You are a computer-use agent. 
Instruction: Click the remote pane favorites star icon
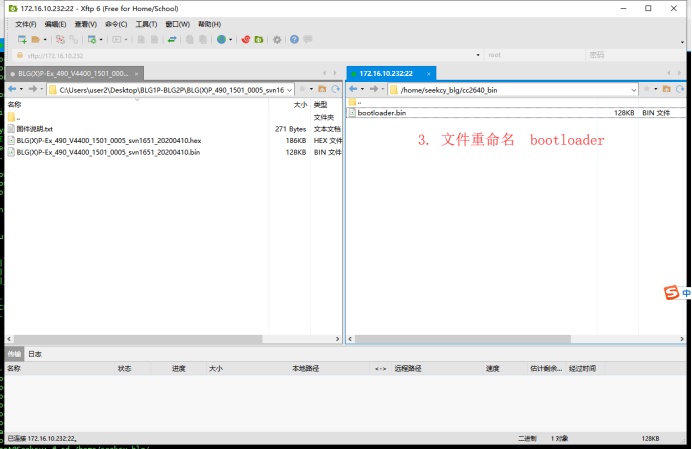pos(647,89)
